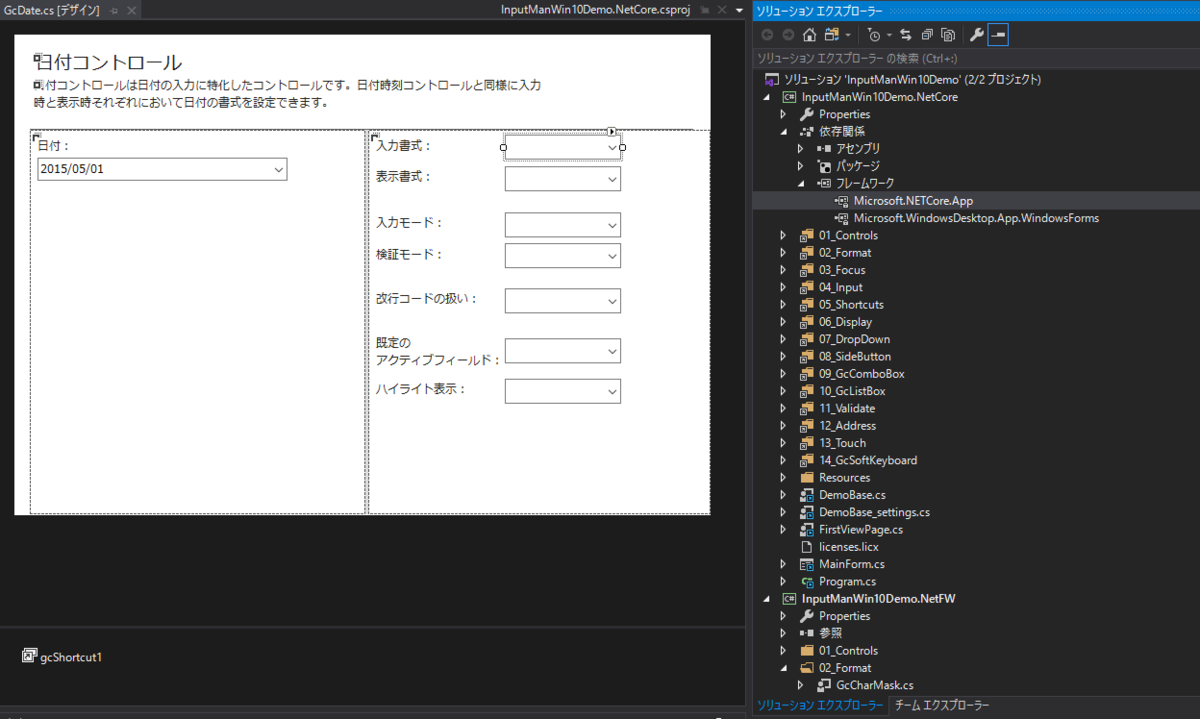This screenshot has height=719, width=1200.
Task: Close the GcDate.cs designer tab
Action: [131, 9]
